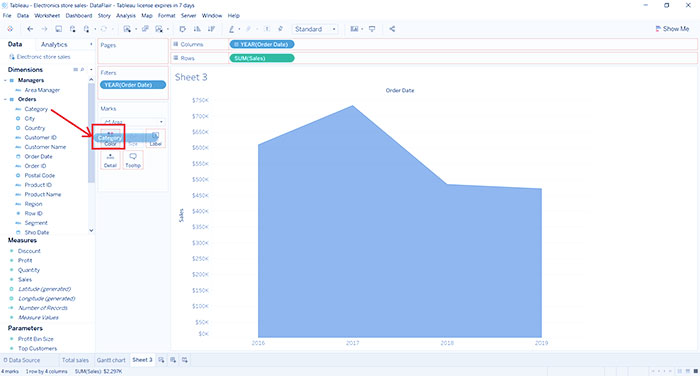700x376 pixels.
Task: Select the Postal Code dimension
Action: coord(40,175)
